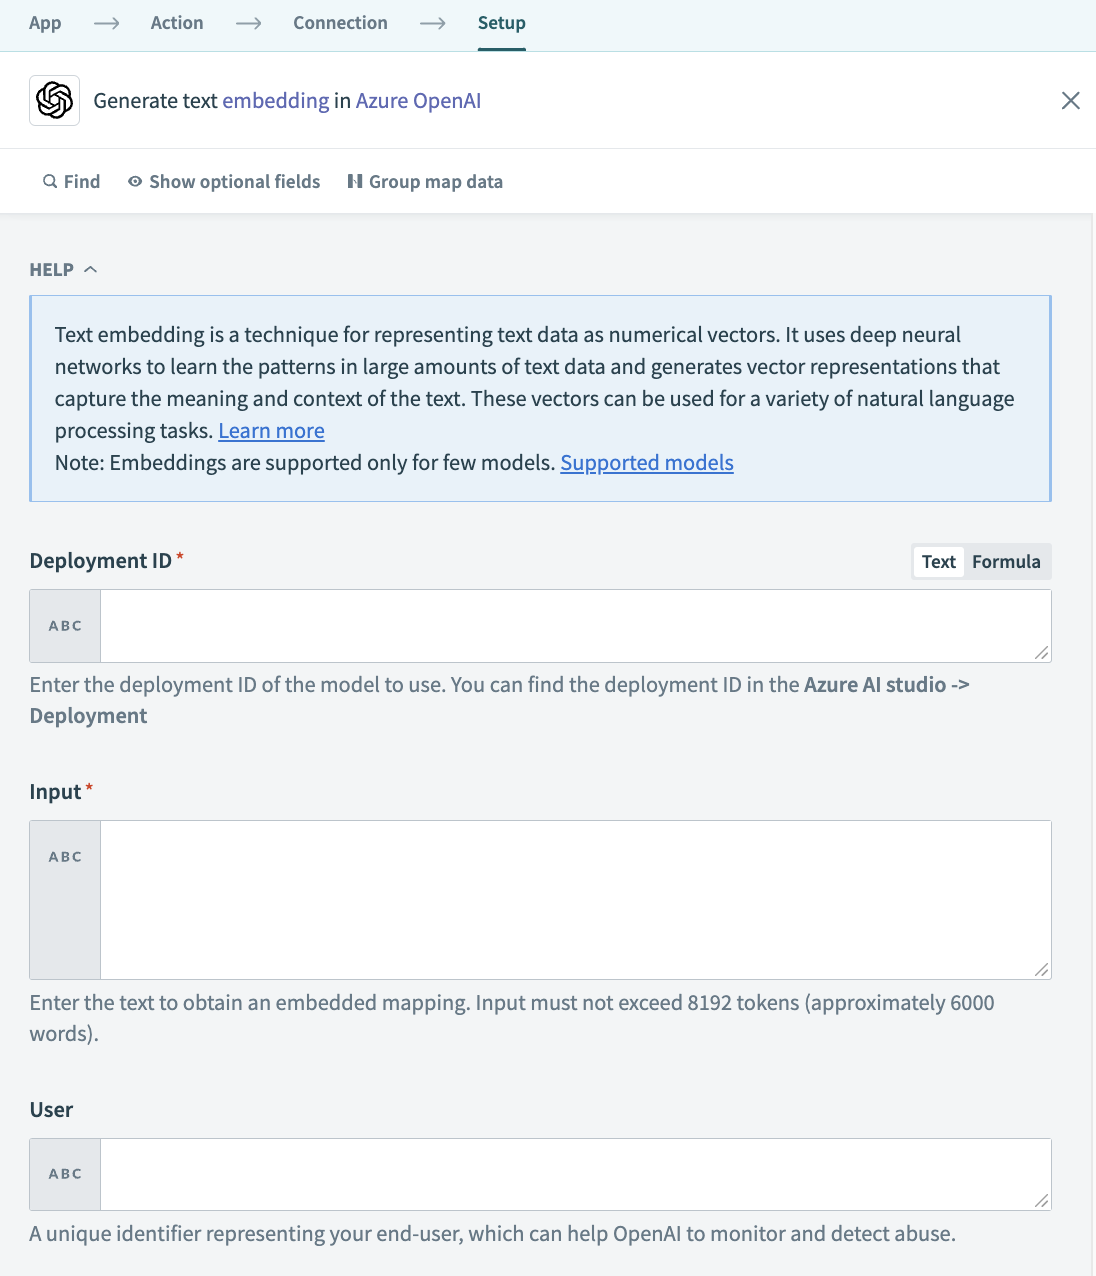
Task: Open Find to search fields
Action: (71, 181)
